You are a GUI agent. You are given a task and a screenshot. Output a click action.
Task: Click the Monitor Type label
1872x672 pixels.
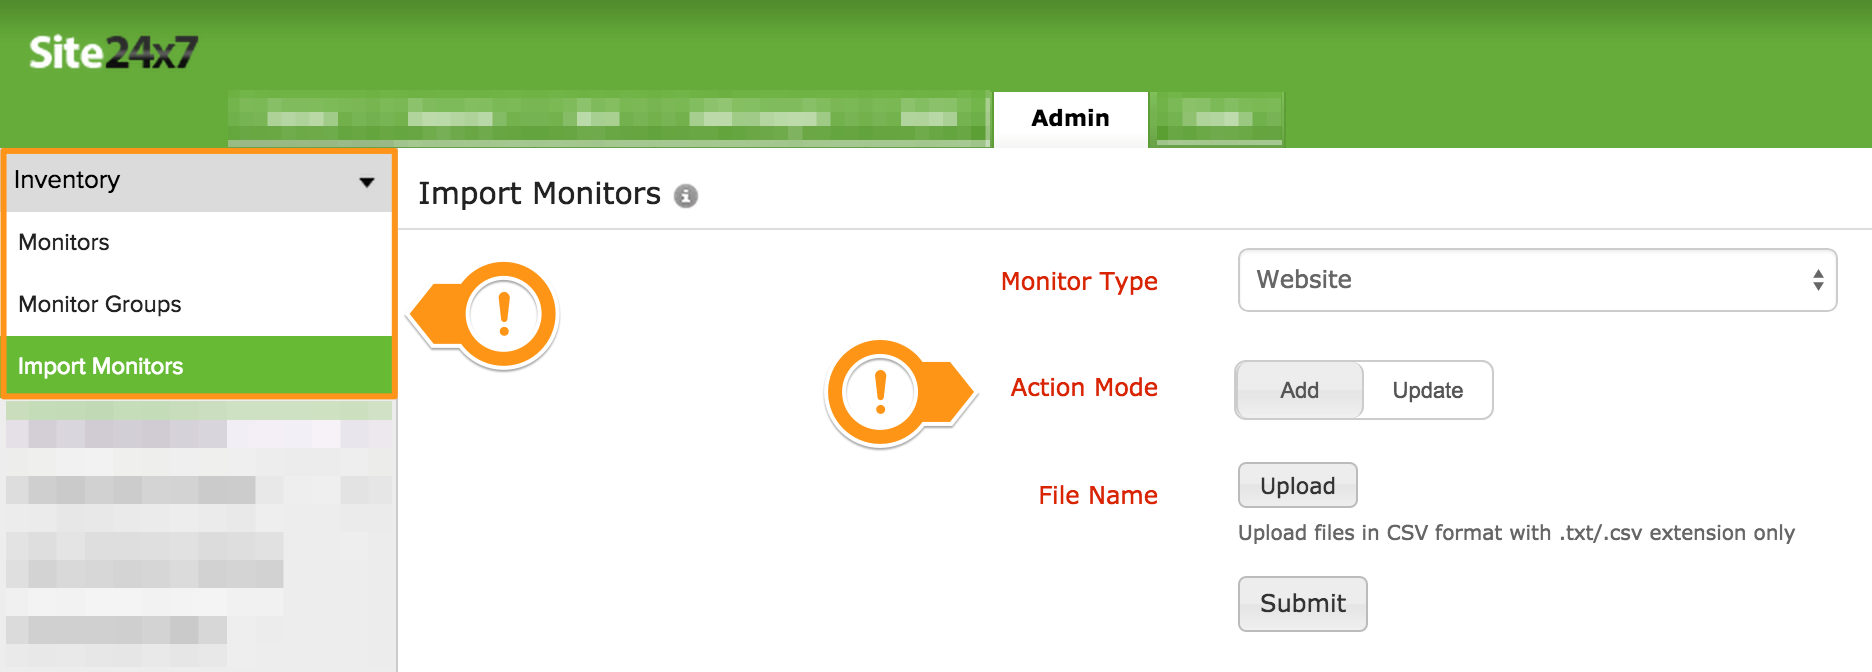(1079, 282)
